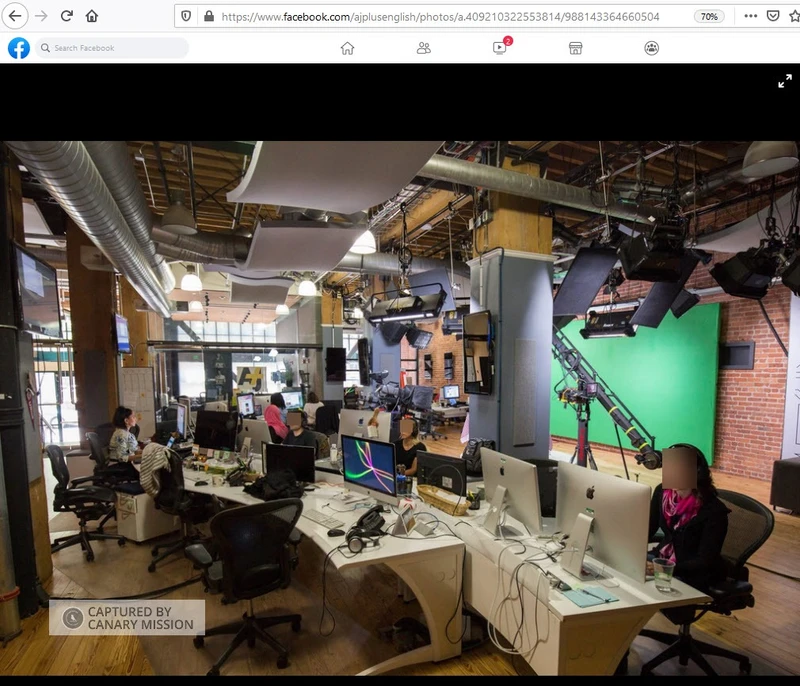Open the Facebook Groups tab
This screenshot has width=800, height=686.
tap(651, 48)
